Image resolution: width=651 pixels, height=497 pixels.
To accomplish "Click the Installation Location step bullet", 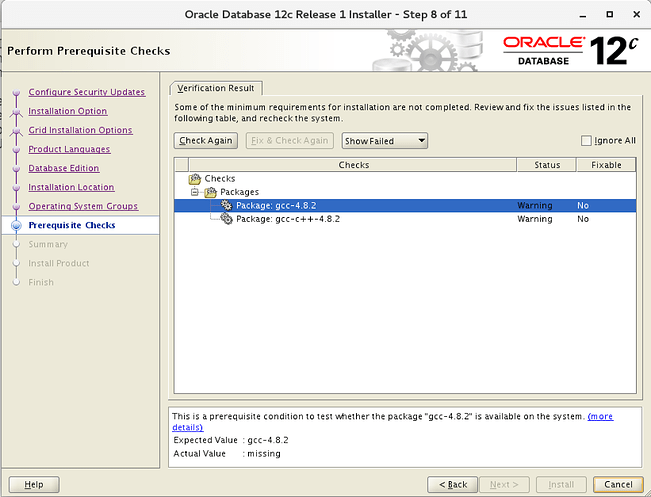I will pos(16,188).
